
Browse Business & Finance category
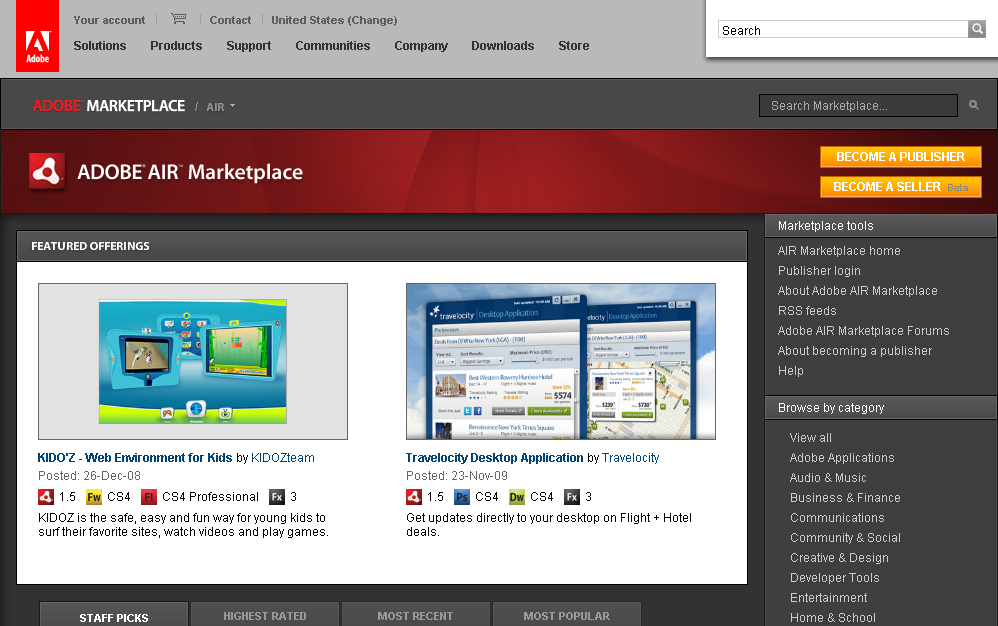[x=845, y=497]
